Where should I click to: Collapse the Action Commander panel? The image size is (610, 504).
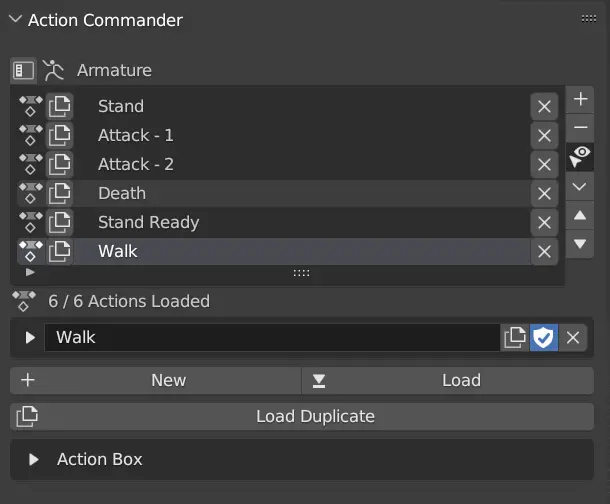(15, 20)
